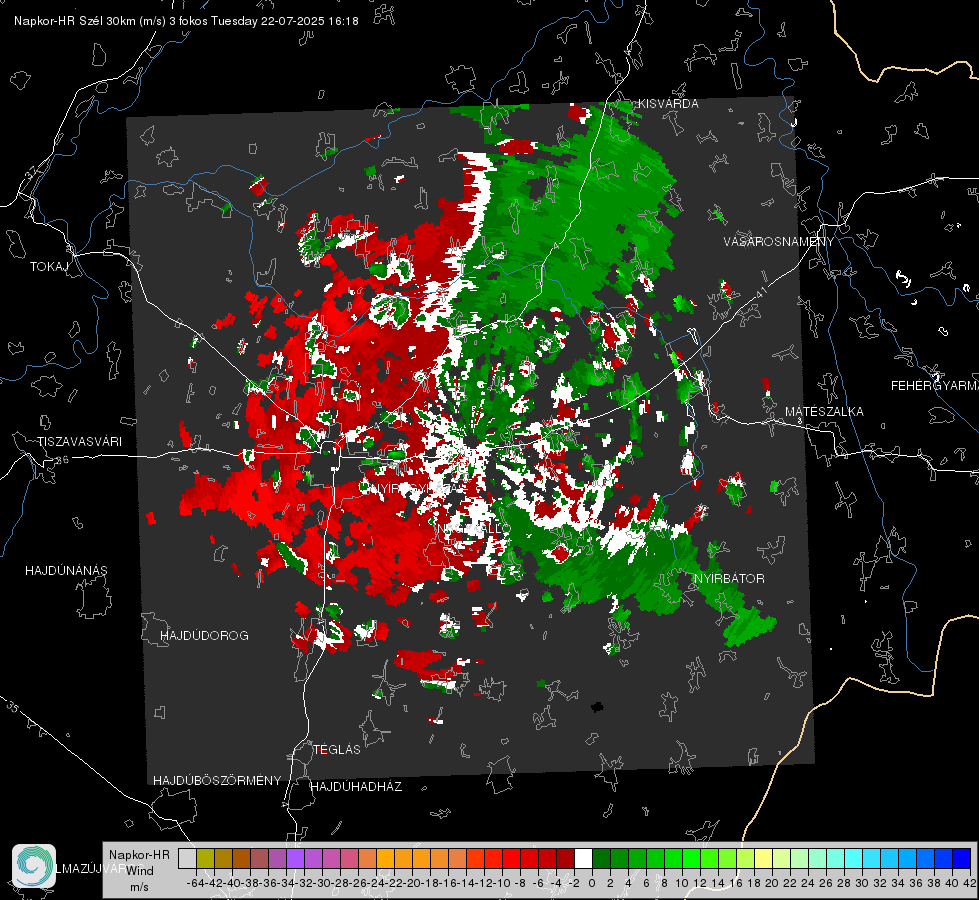Select the VÁSÁROSNAMÉNY city label
This screenshot has width=979, height=900.
[x=779, y=242]
